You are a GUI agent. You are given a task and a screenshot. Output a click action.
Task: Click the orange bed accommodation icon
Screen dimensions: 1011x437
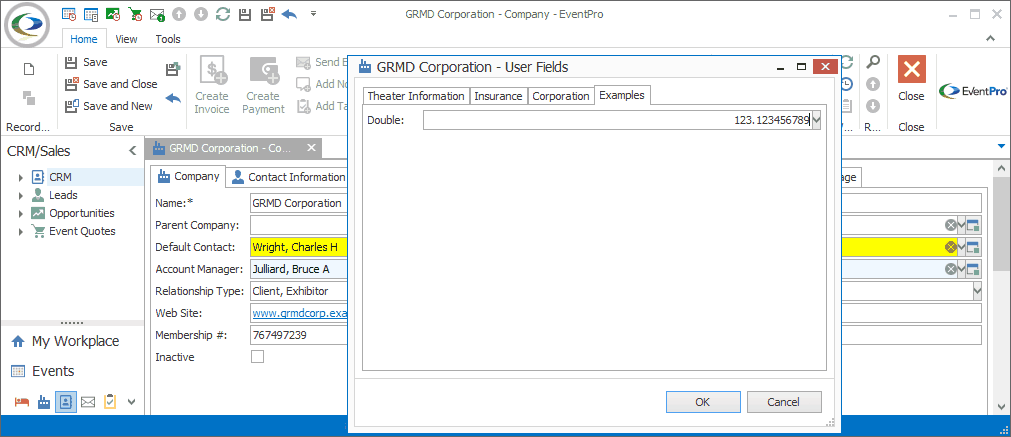click(22, 402)
